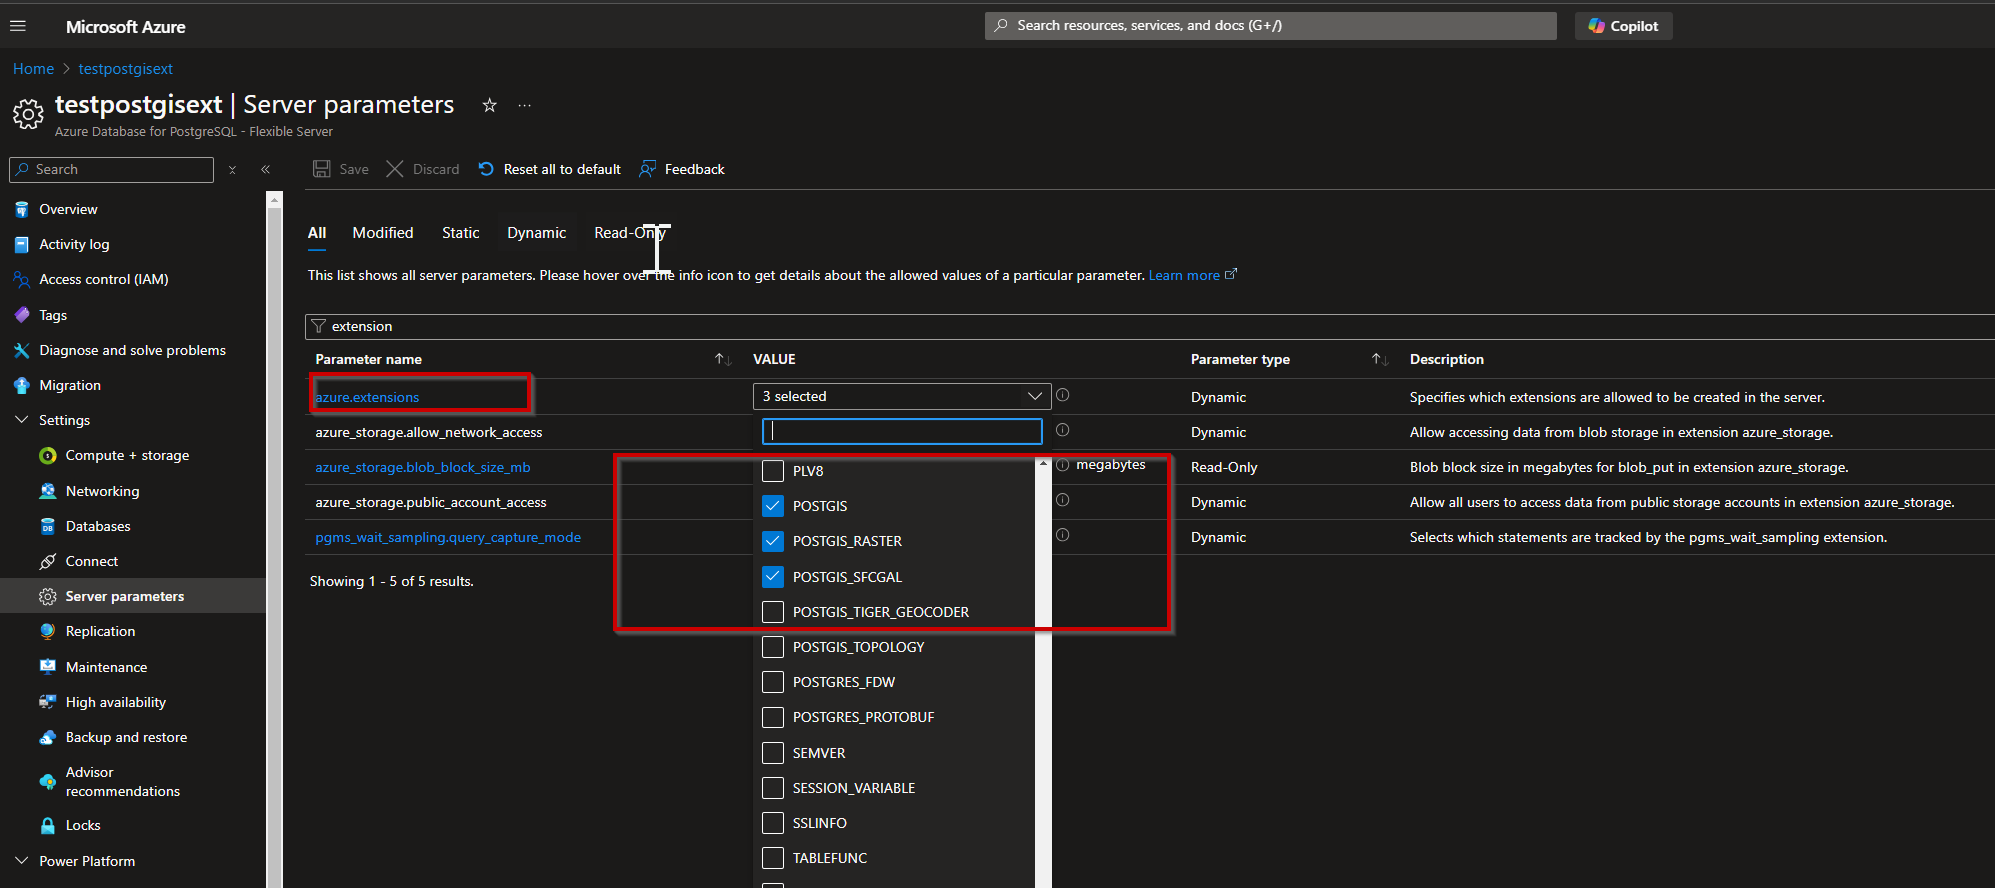The width and height of the screenshot is (1995, 888).
Task: Open the Feedback button
Action: [x=682, y=169]
